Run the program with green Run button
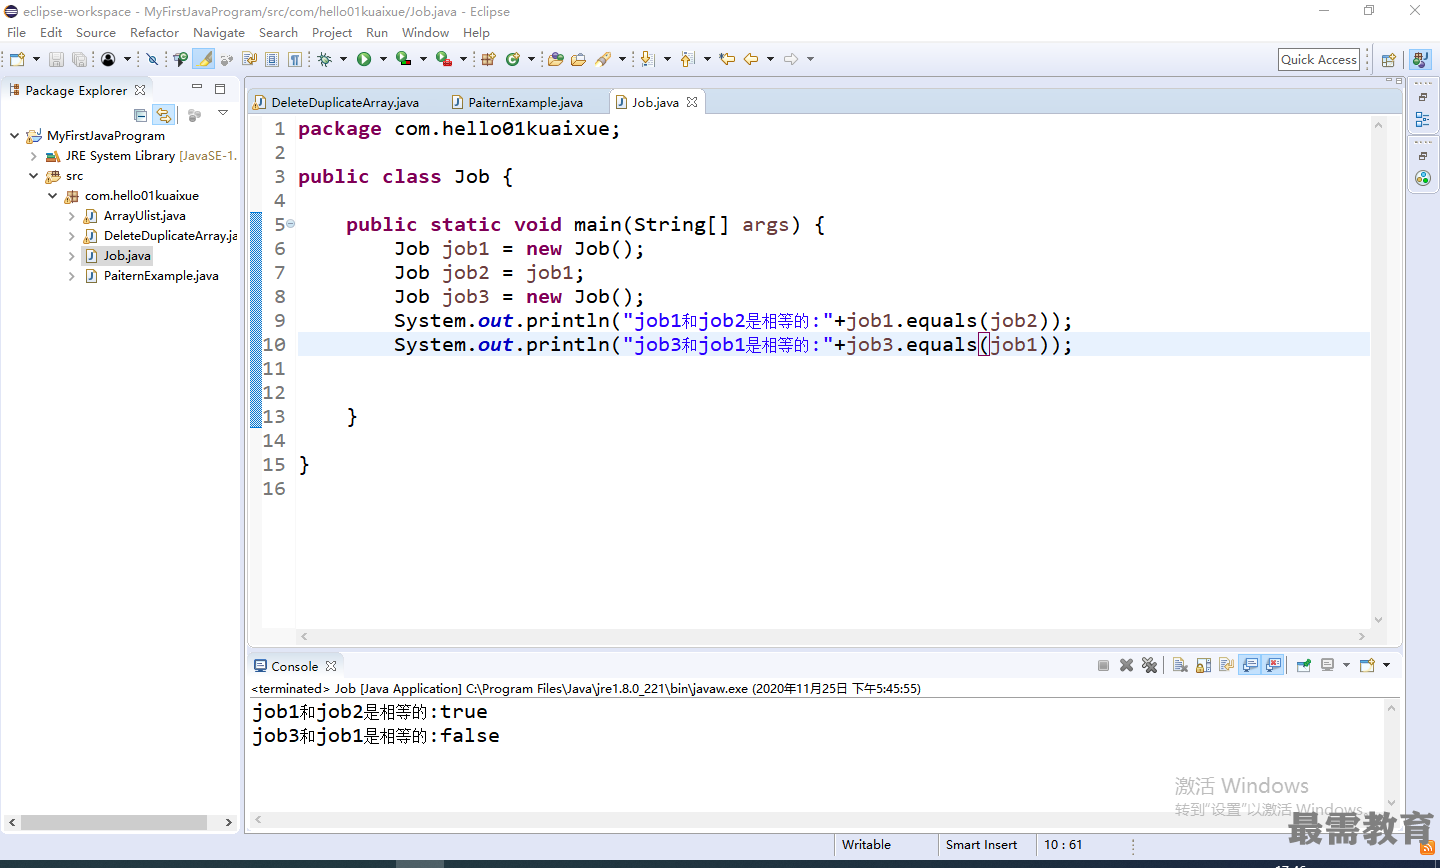 click(x=364, y=59)
